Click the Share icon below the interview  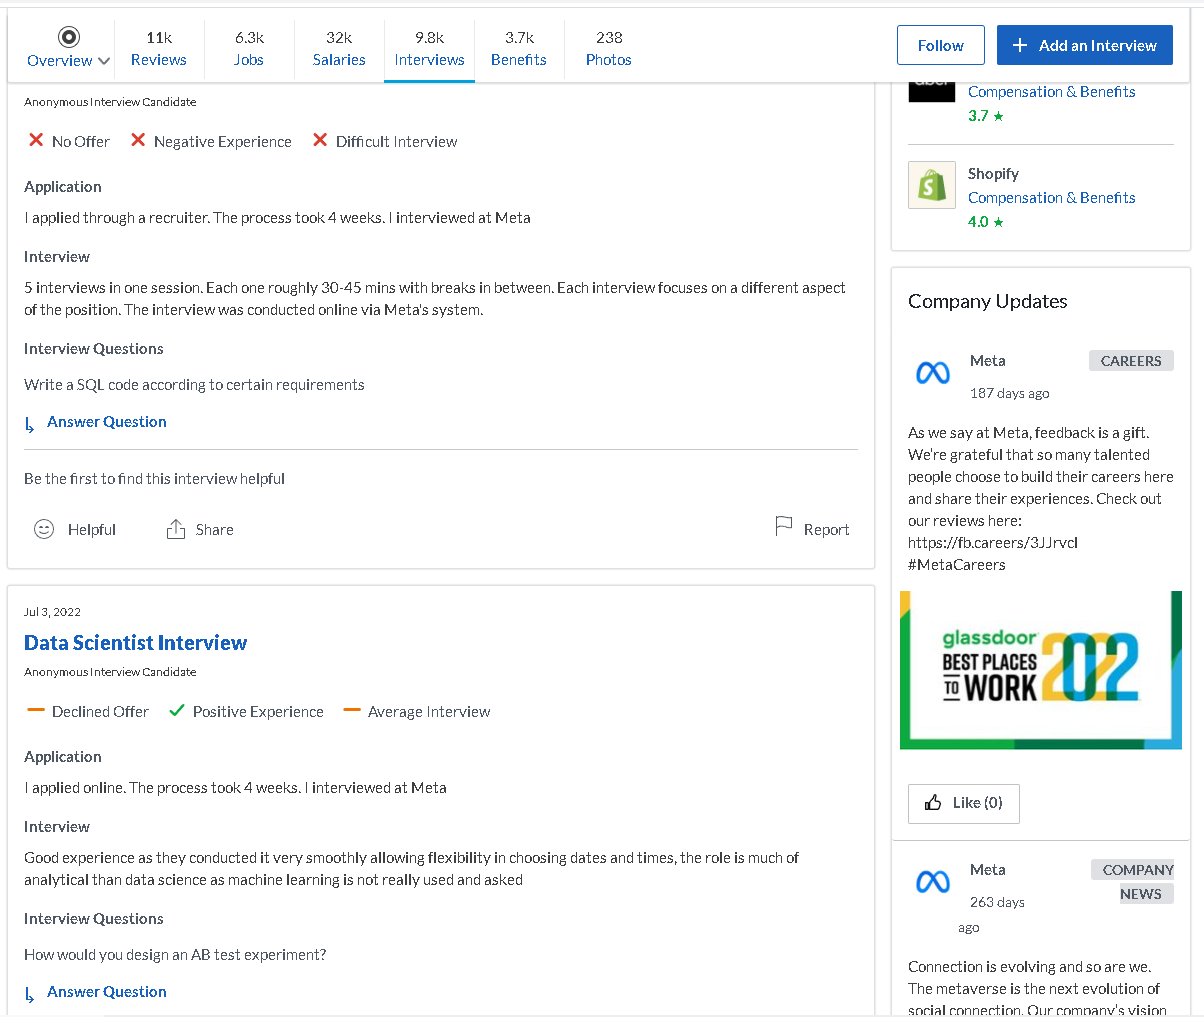[x=177, y=528]
